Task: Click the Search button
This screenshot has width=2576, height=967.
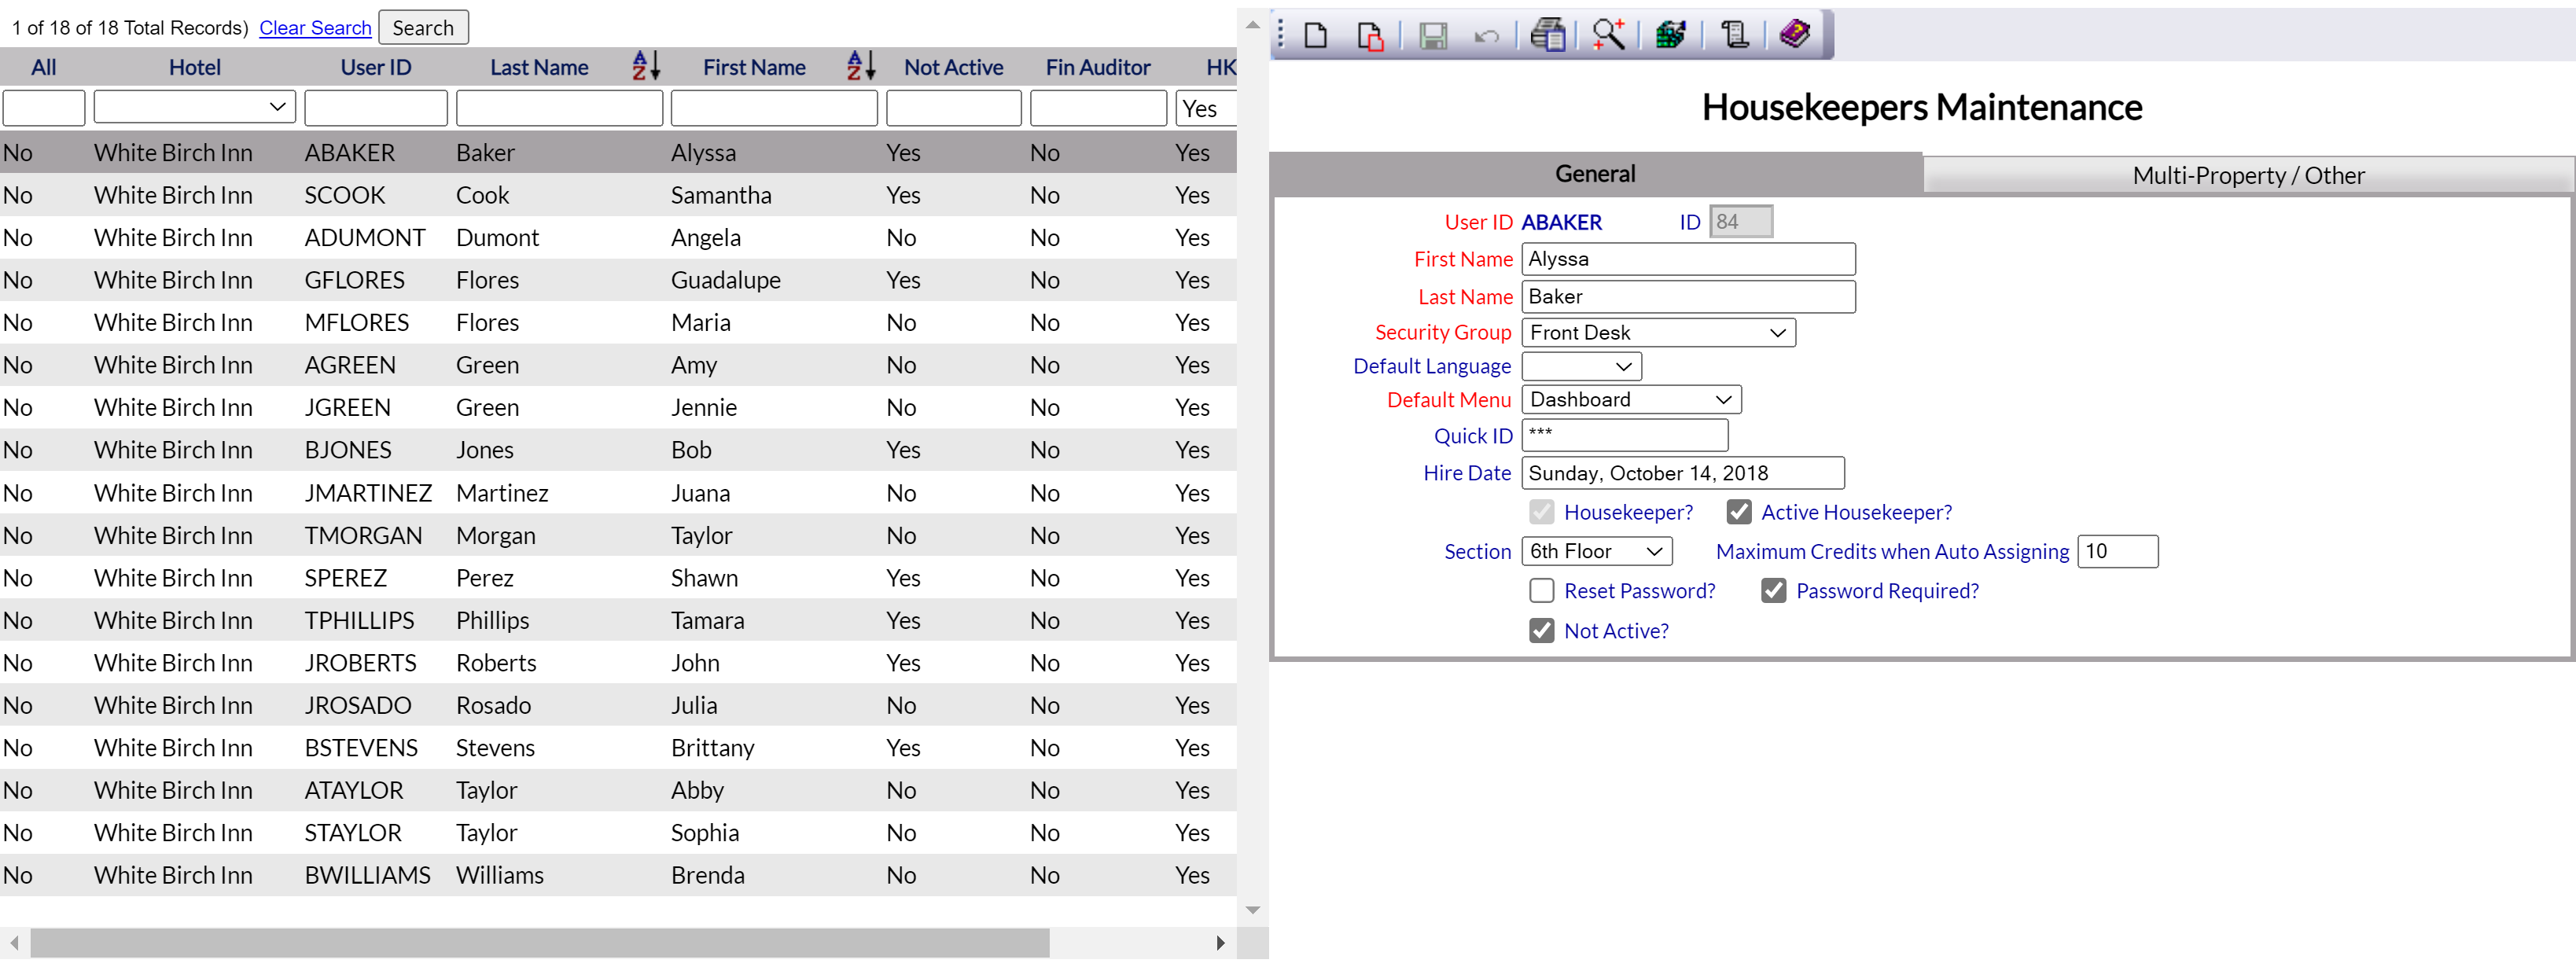Action: click(423, 28)
